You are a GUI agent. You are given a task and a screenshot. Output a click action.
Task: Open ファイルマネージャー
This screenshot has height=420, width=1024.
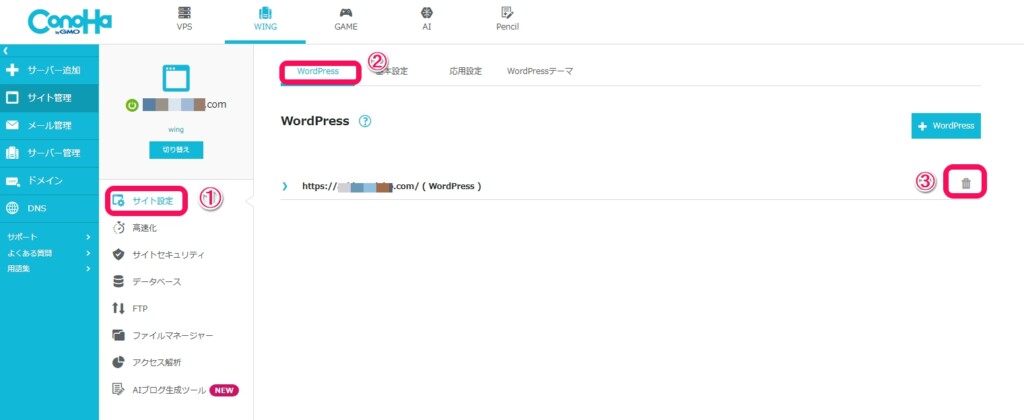(x=163, y=336)
